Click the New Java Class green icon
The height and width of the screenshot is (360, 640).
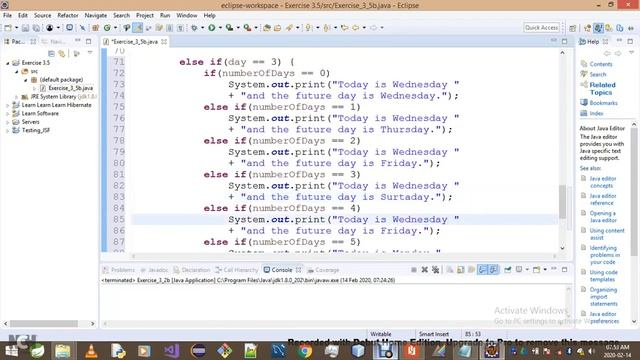107,28
